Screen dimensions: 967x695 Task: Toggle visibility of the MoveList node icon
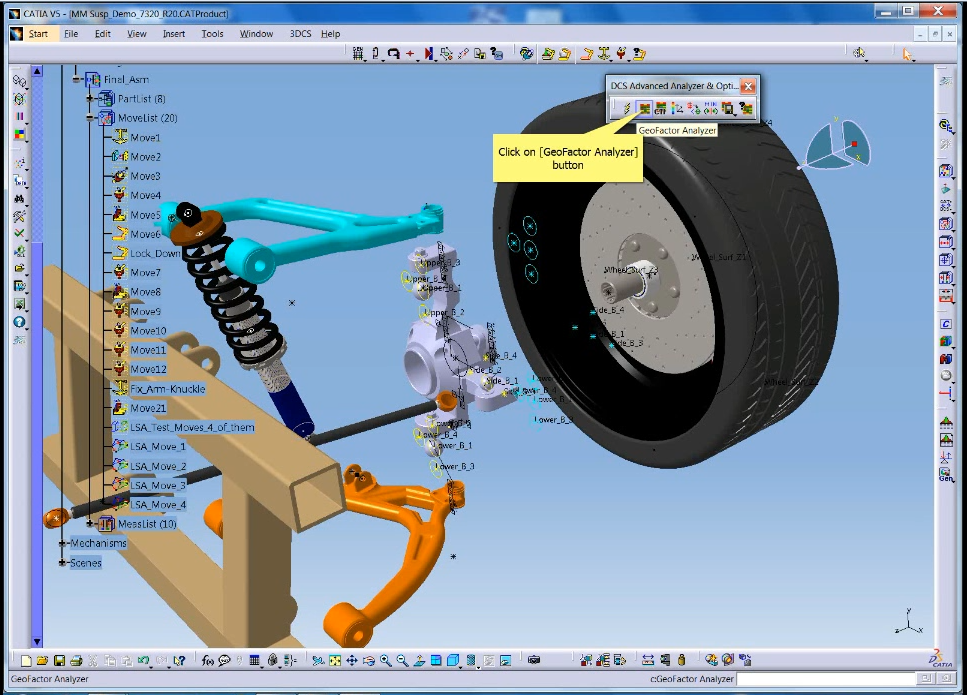[105, 117]
